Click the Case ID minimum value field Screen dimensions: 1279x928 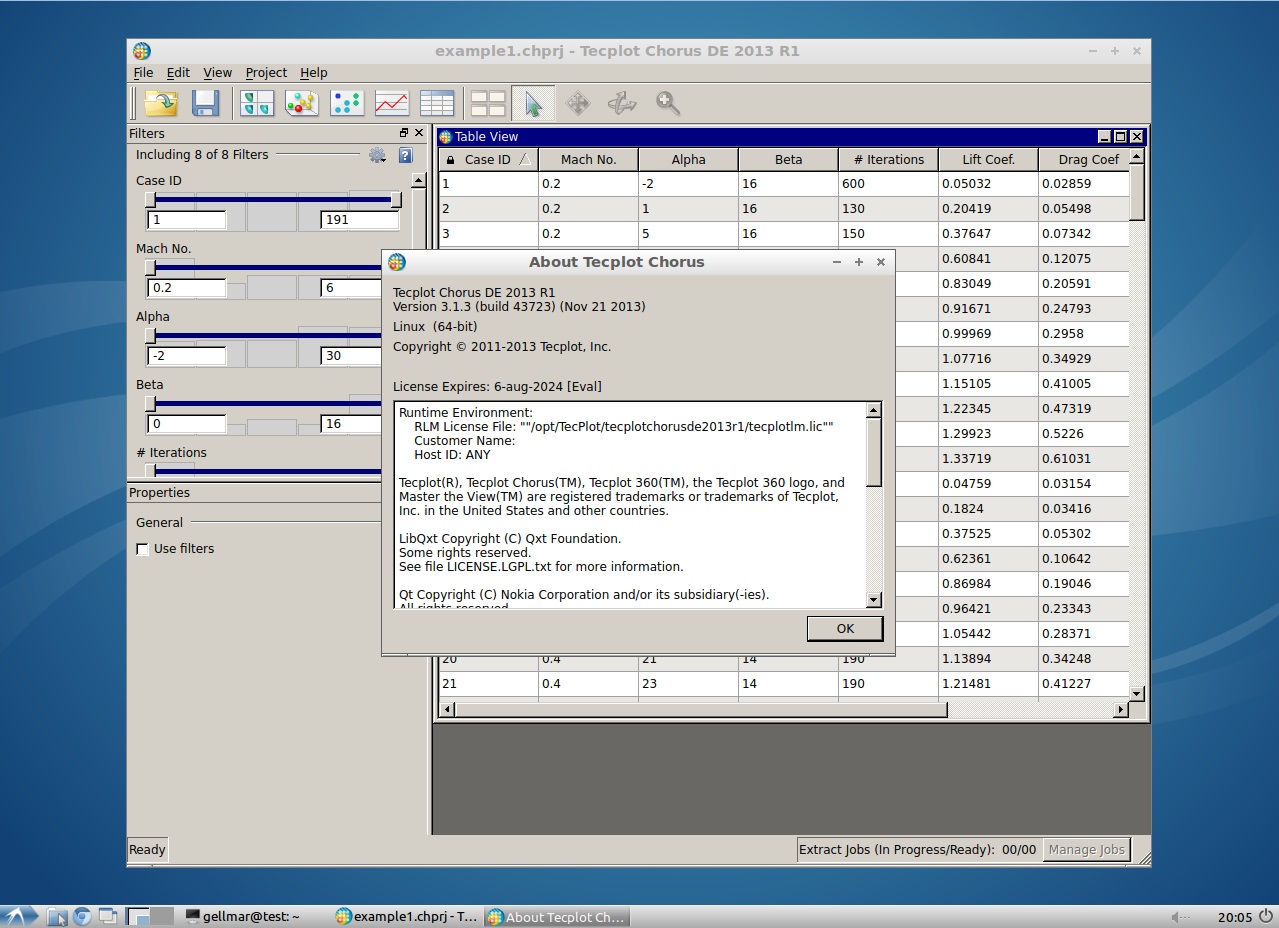point(187,220)
